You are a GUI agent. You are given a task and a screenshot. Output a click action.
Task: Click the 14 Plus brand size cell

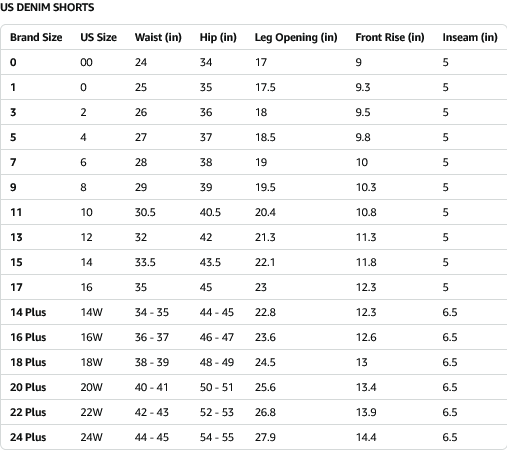28,312
